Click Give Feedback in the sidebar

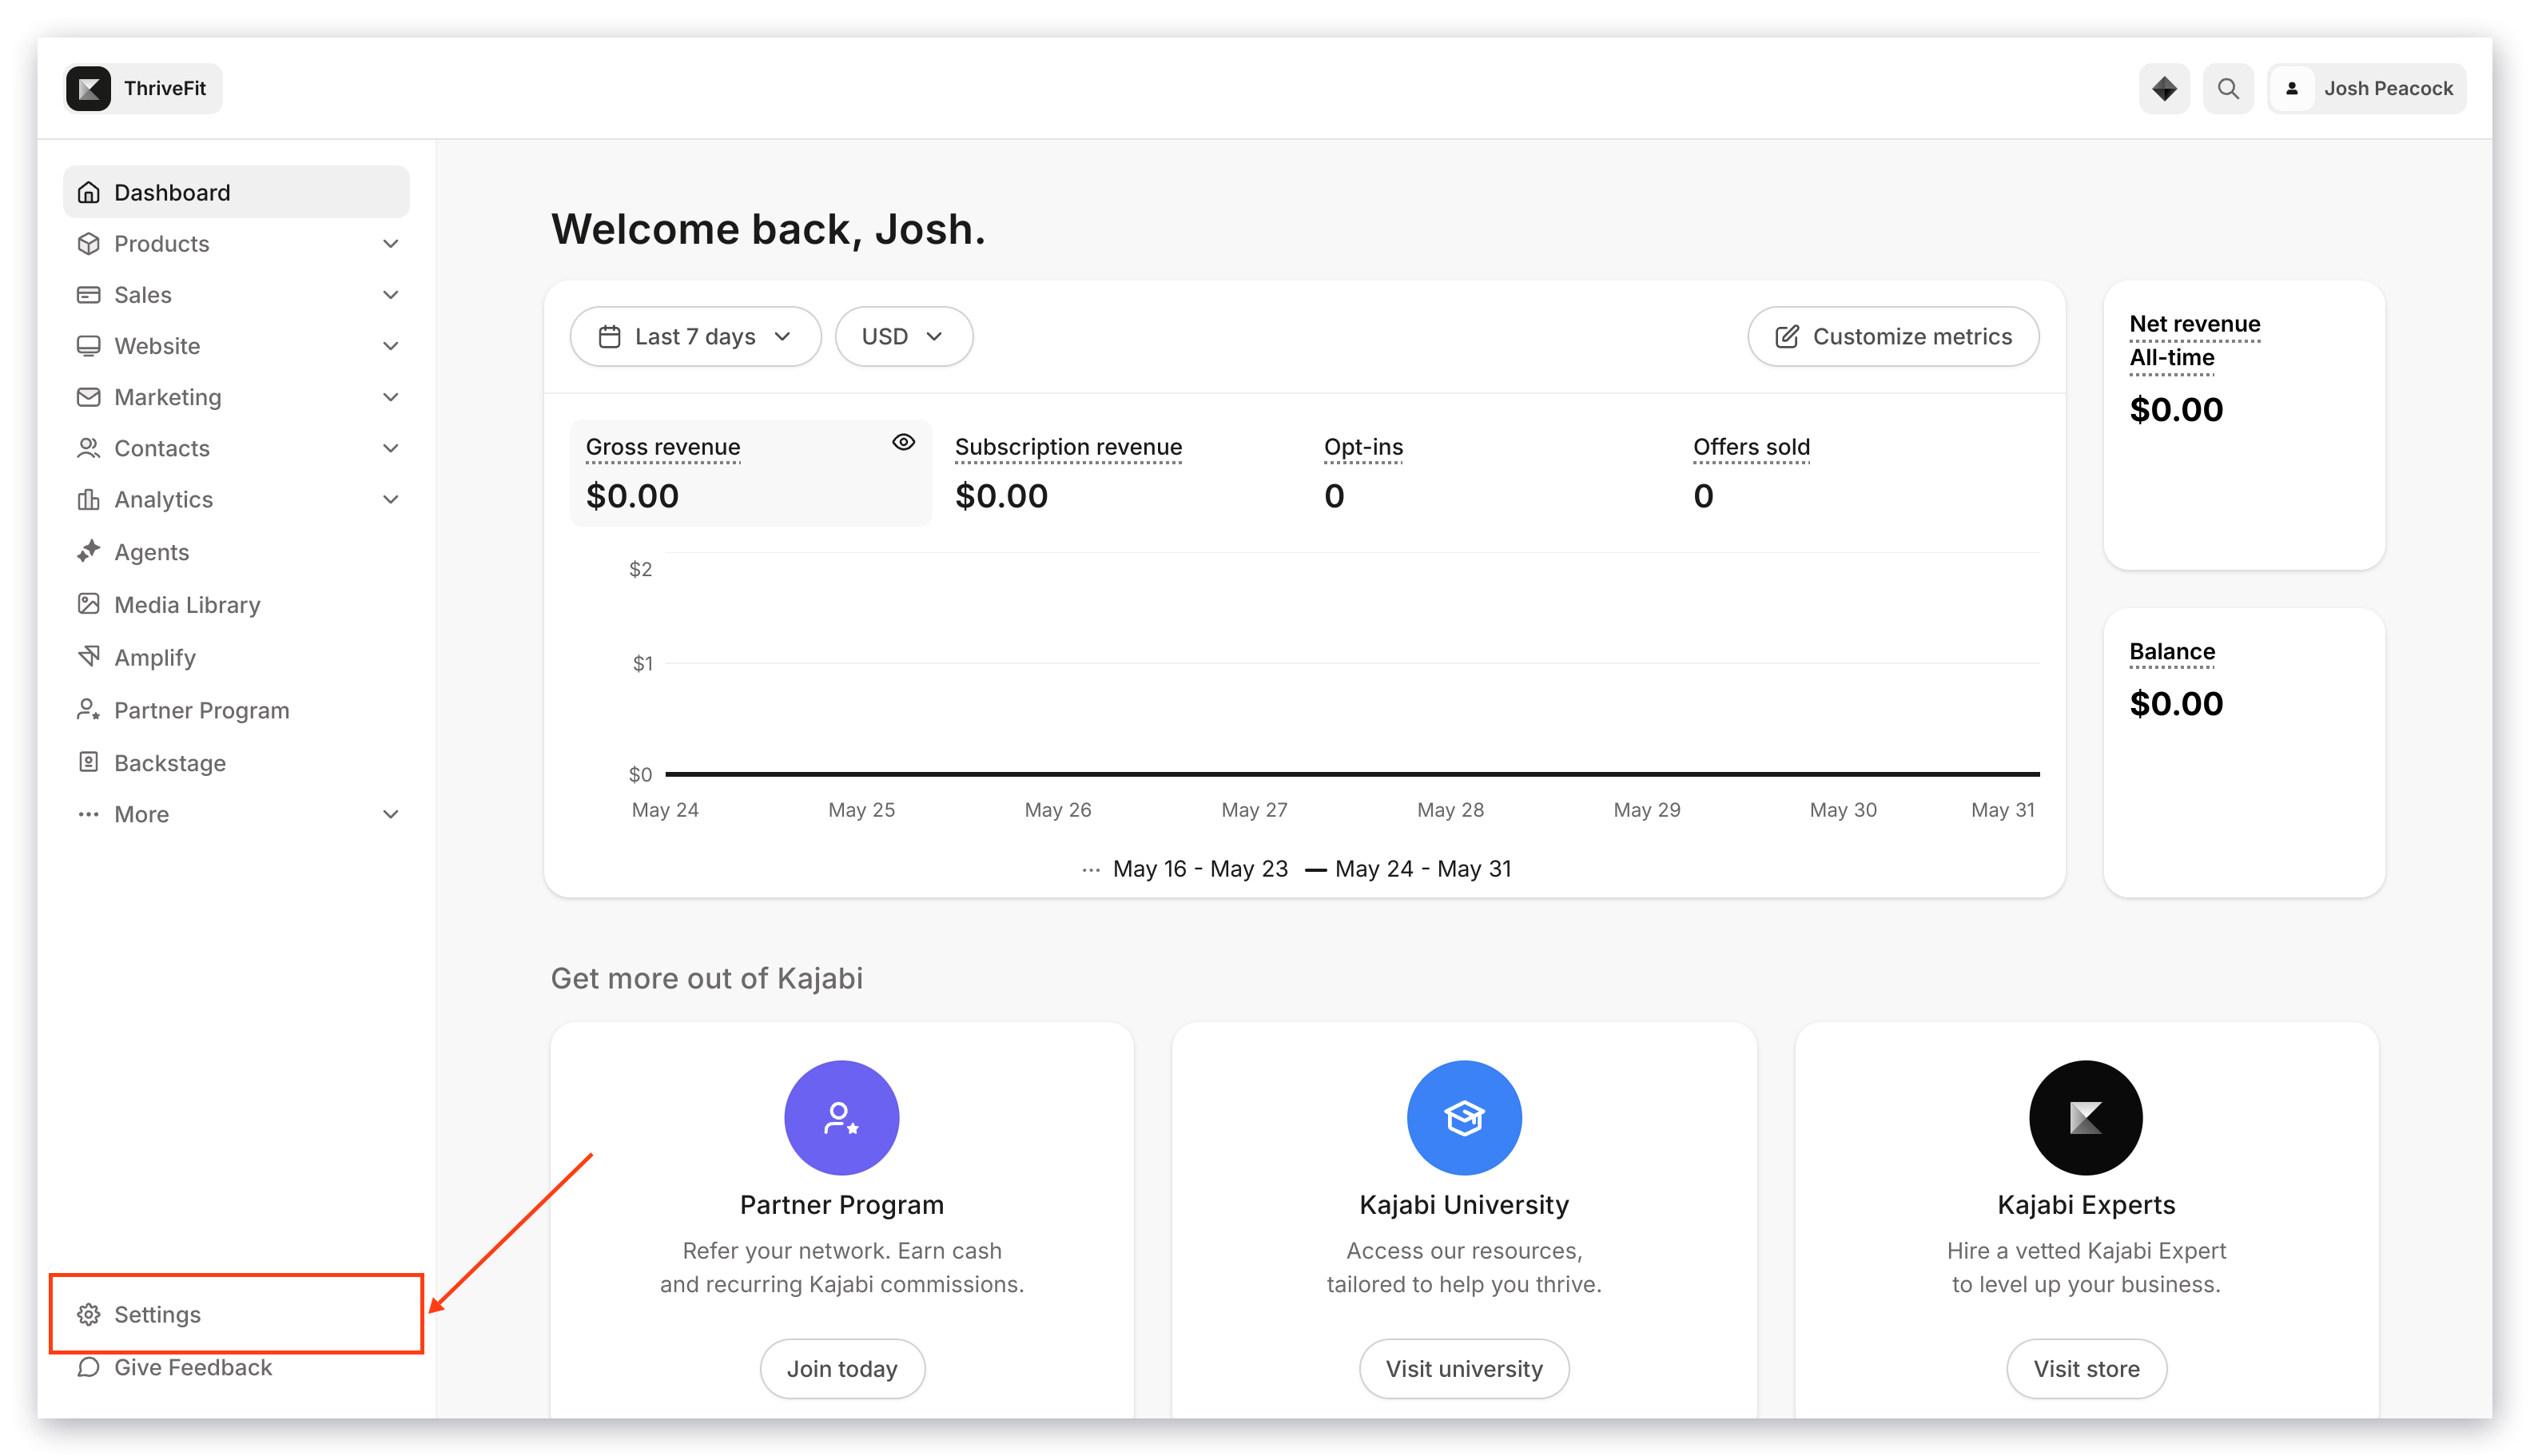point(236,1366)
